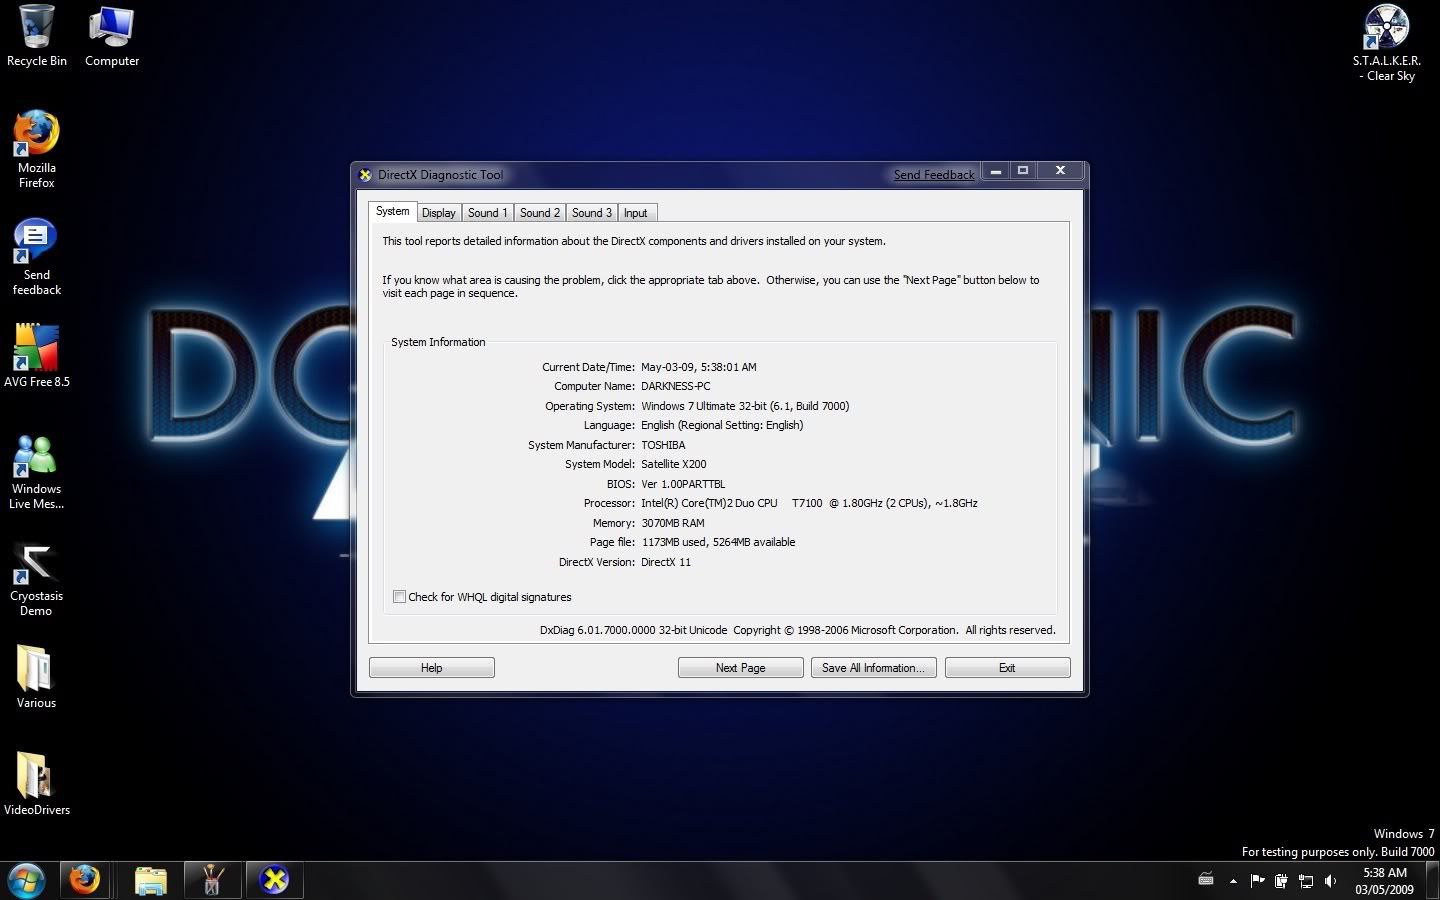Click the memory value '3070MB RAM'

pyautogui.click(x=673, y=523)
